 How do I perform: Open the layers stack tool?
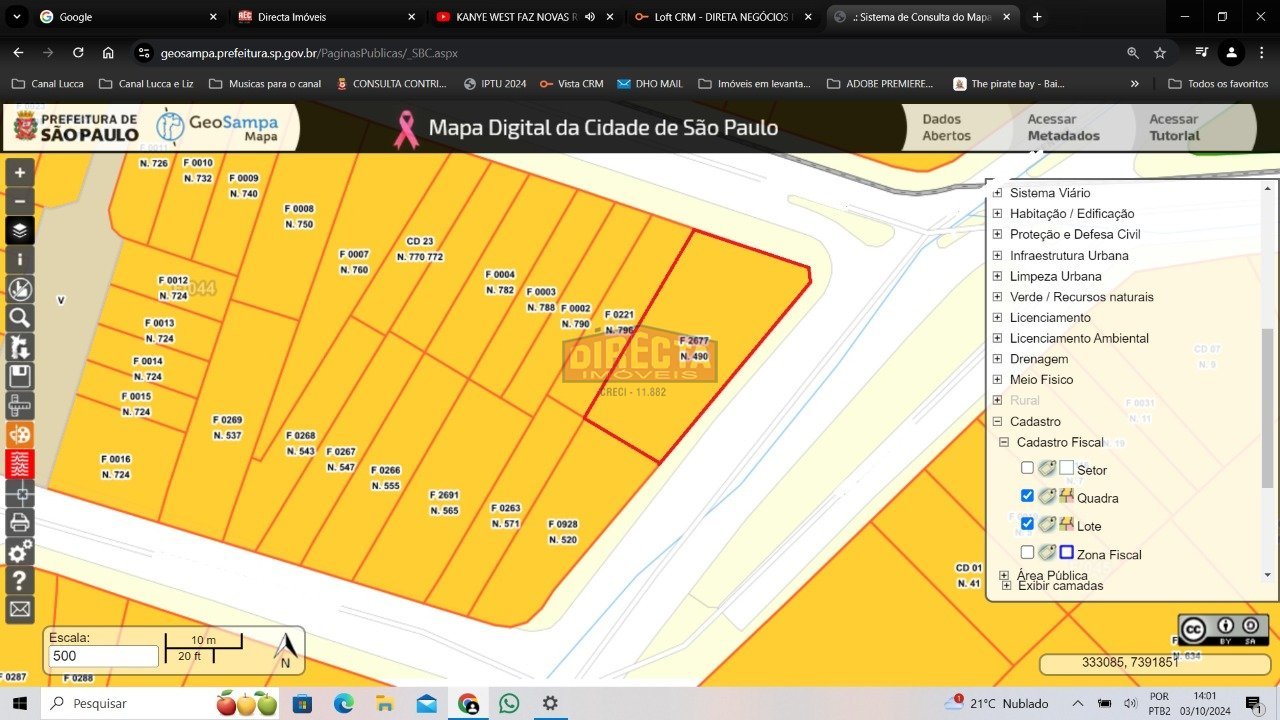[x=20, y=231]
